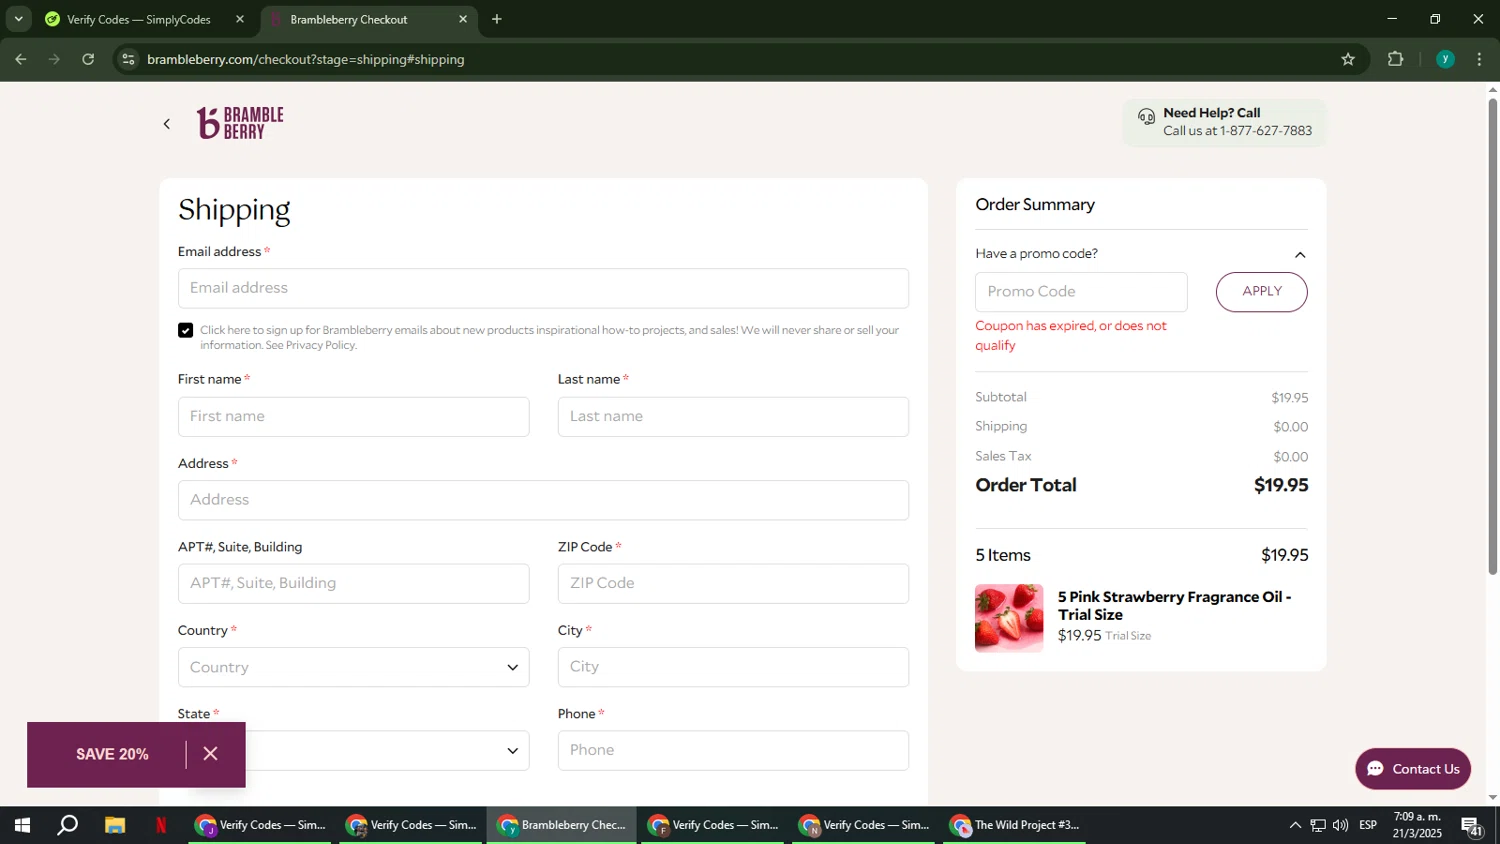Viewport: 1500px width, 844px height.
Task: Focus the Promo Code field
Action: (x=1081, y=292)
